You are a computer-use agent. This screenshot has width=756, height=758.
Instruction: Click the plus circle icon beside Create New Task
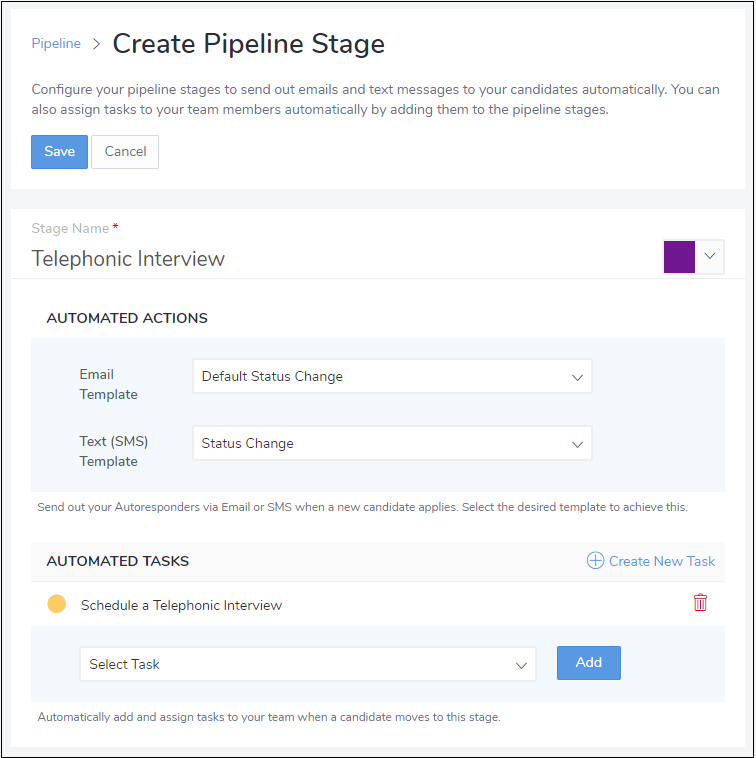point(595,561)
